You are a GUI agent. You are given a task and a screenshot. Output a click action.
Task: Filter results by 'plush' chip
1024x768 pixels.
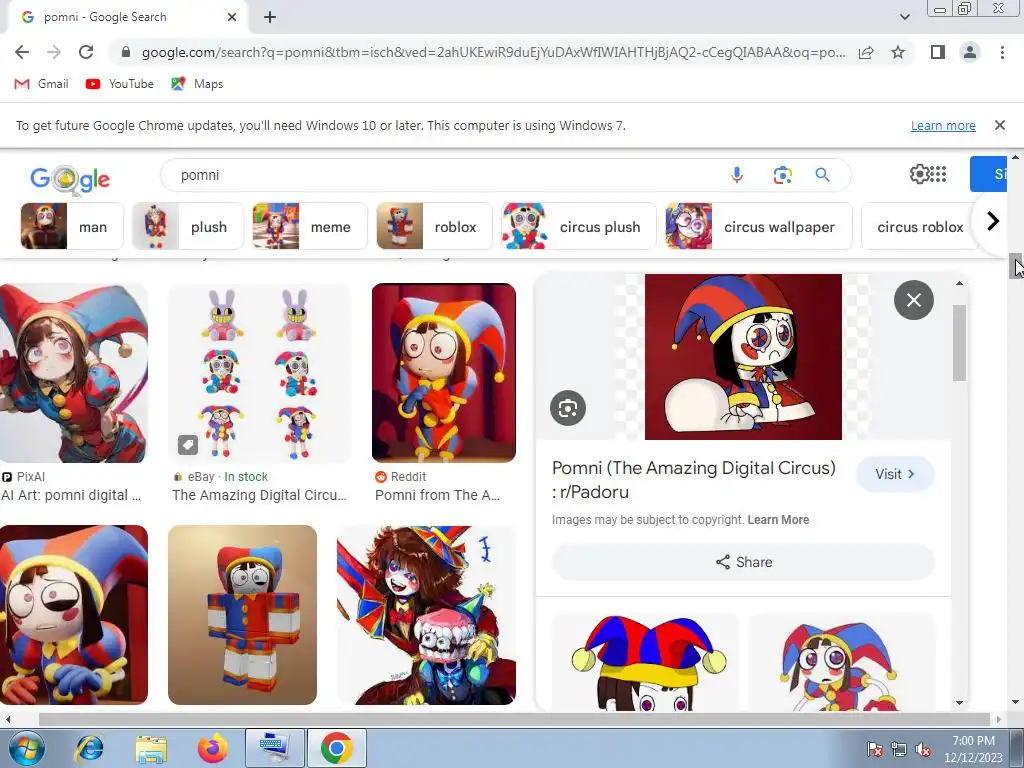pos(187,227)
